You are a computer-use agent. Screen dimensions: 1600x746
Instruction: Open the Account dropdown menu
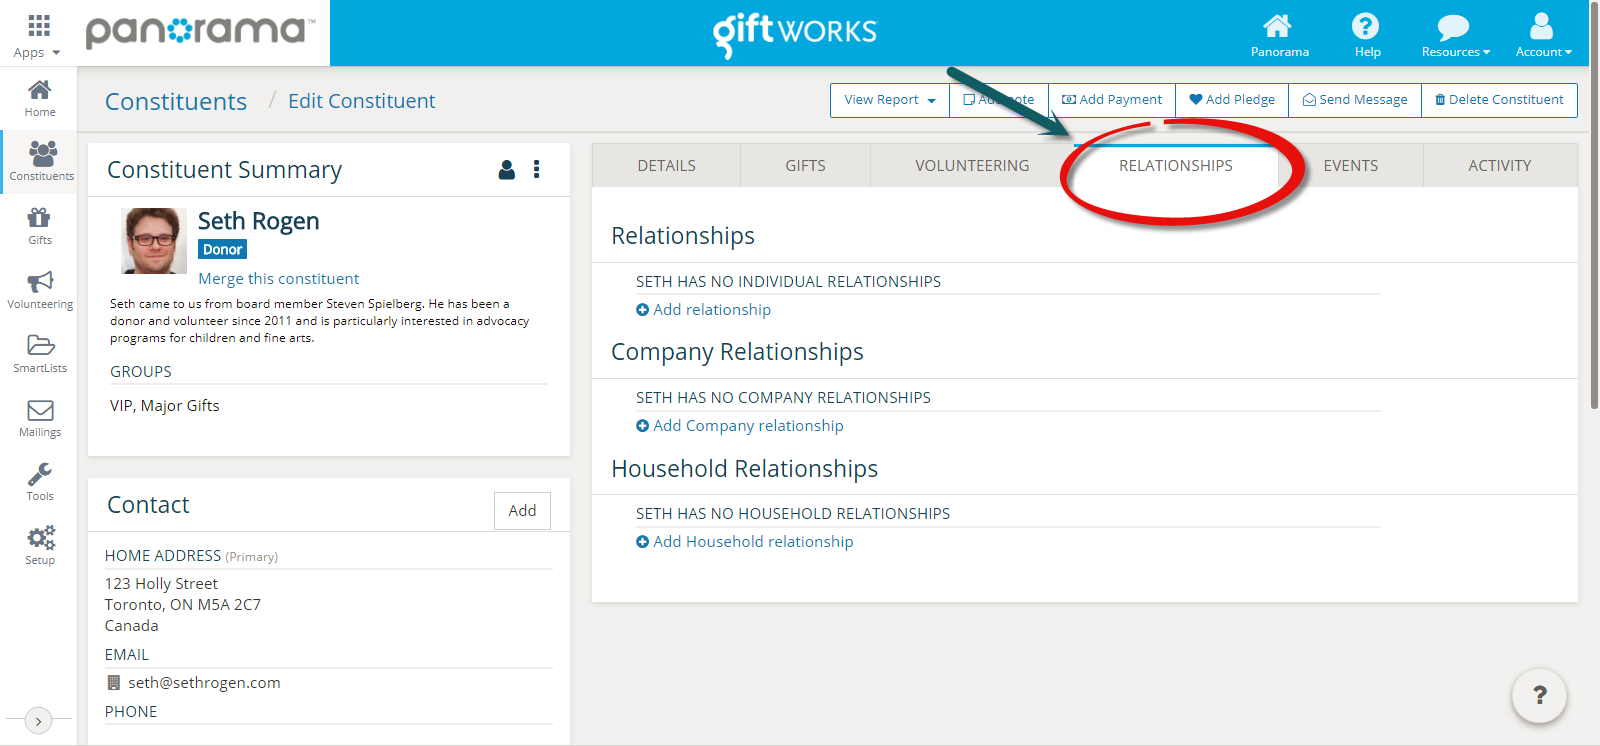[1543, 35]
